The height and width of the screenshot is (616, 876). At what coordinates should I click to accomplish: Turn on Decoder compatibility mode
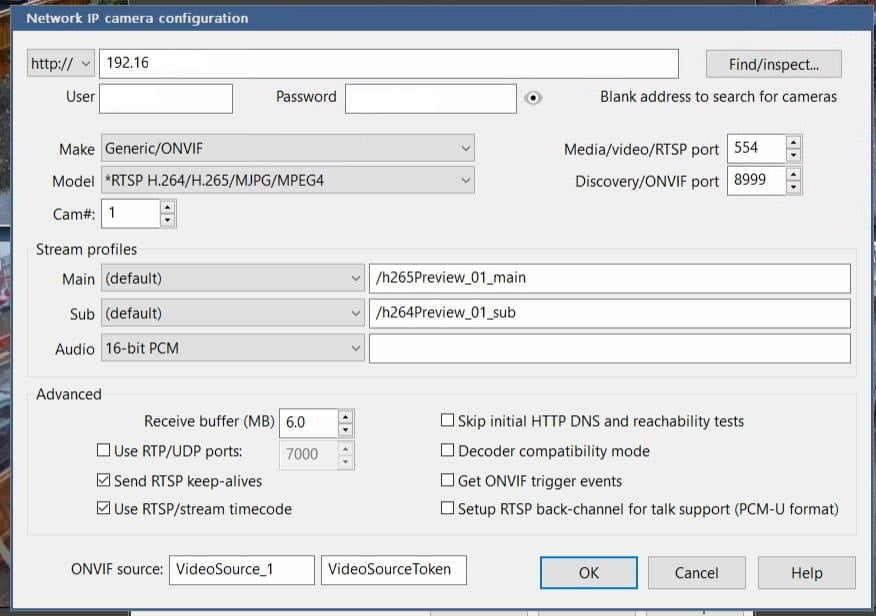pyautogui.click(x=448, y=451)
